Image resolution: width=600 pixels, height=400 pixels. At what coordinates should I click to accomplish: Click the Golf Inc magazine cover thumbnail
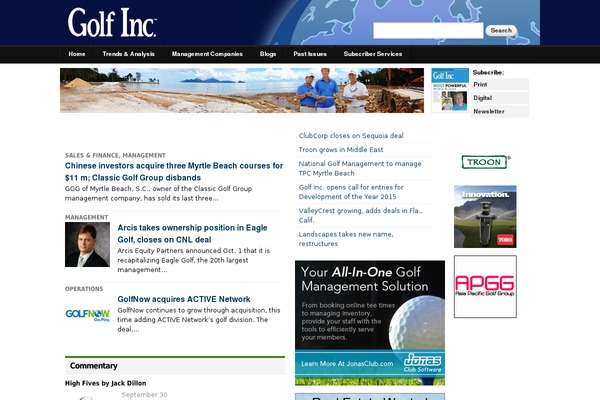[x=450, y=90]
